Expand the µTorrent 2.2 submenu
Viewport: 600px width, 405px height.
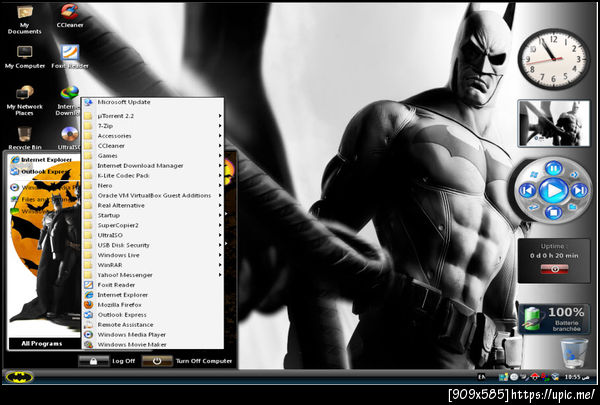(153, 116)
